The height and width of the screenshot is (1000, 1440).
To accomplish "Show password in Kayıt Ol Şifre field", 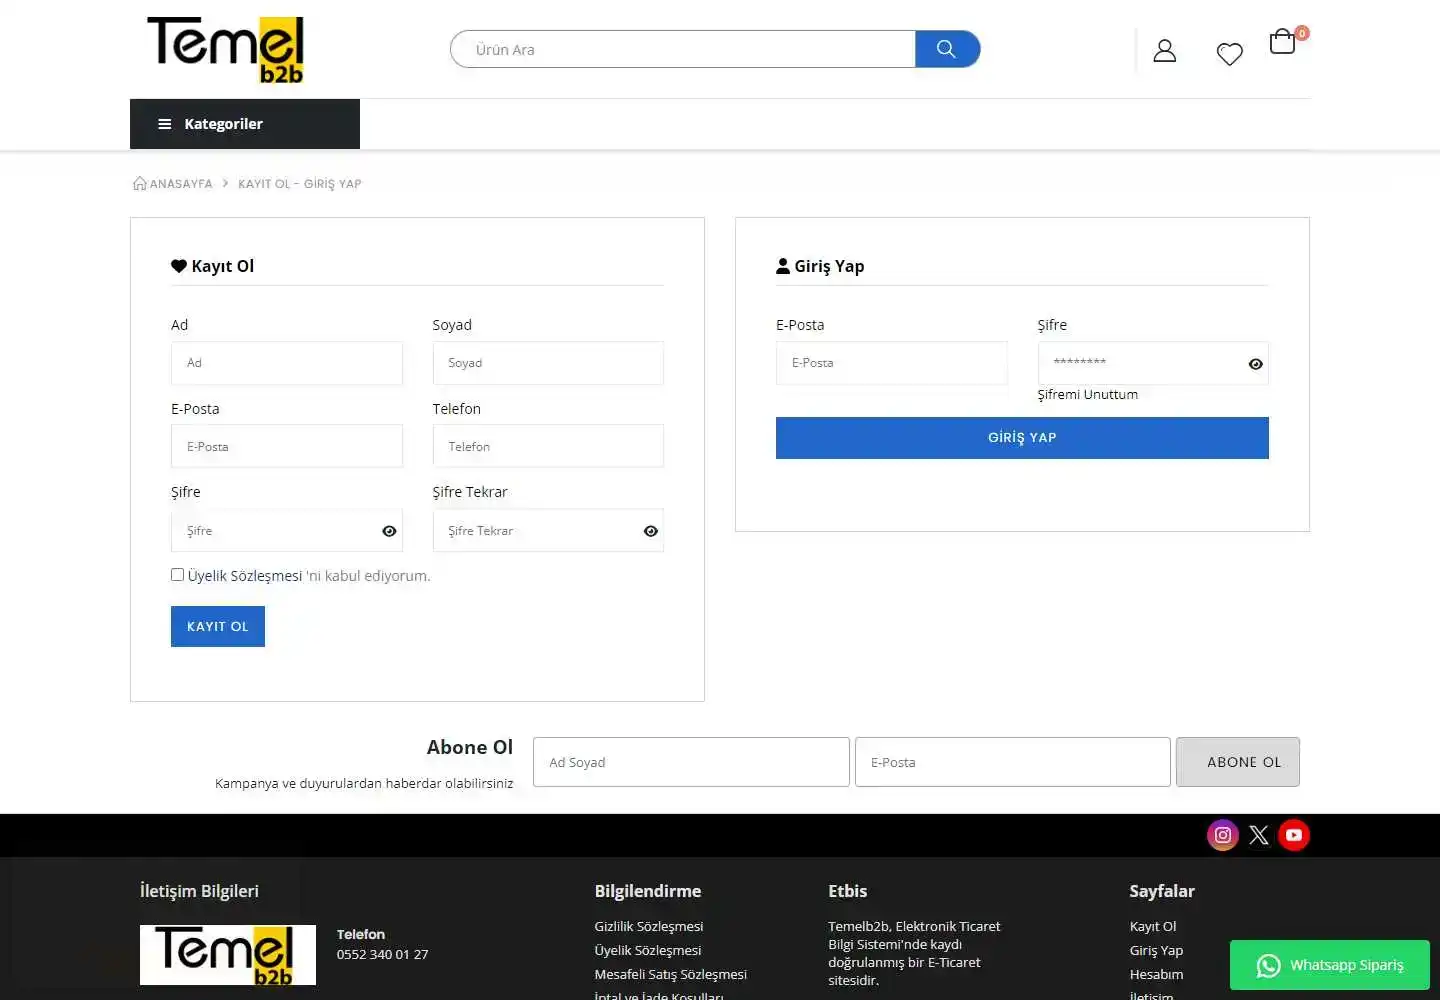I will 389,531.
